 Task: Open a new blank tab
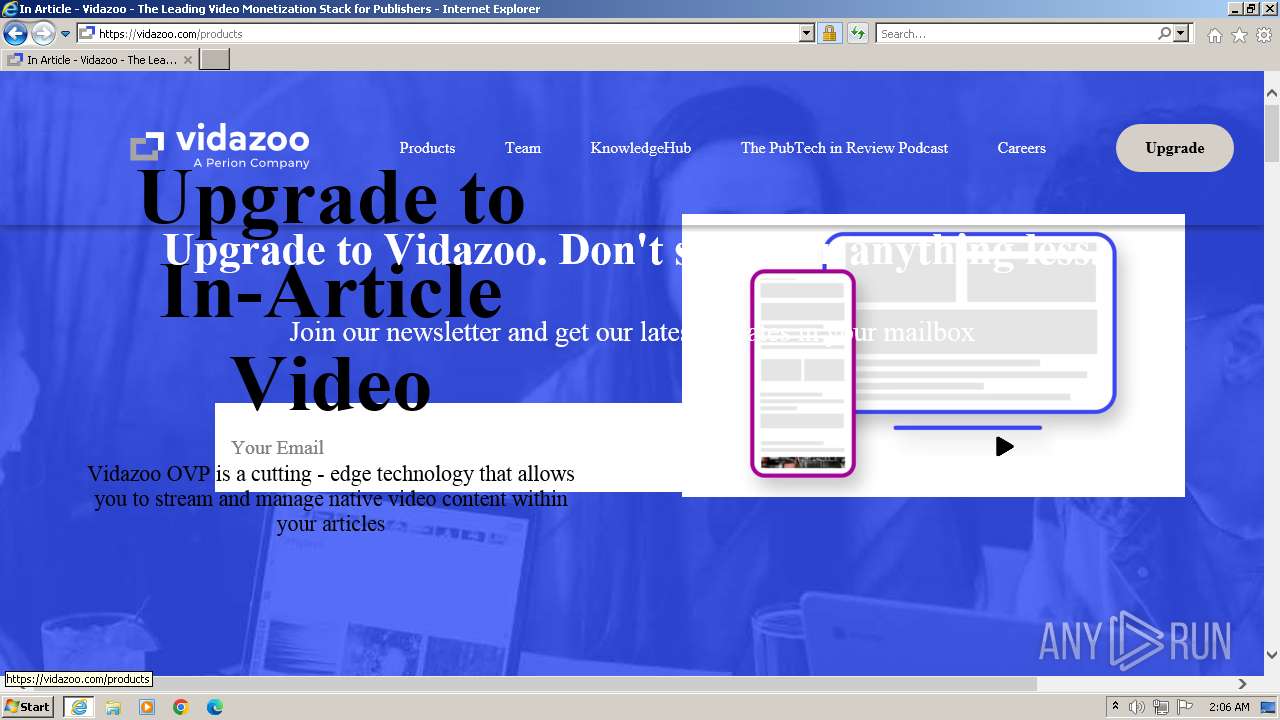[215, 60]
